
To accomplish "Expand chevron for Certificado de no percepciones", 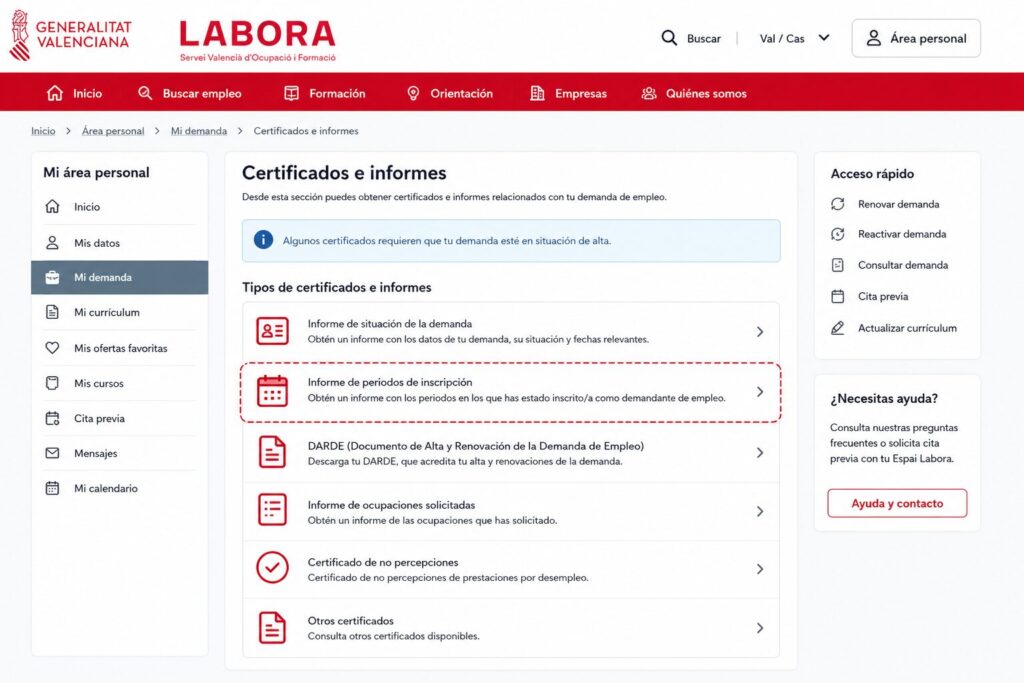I will pyautogui.click(x=760, y=569).
